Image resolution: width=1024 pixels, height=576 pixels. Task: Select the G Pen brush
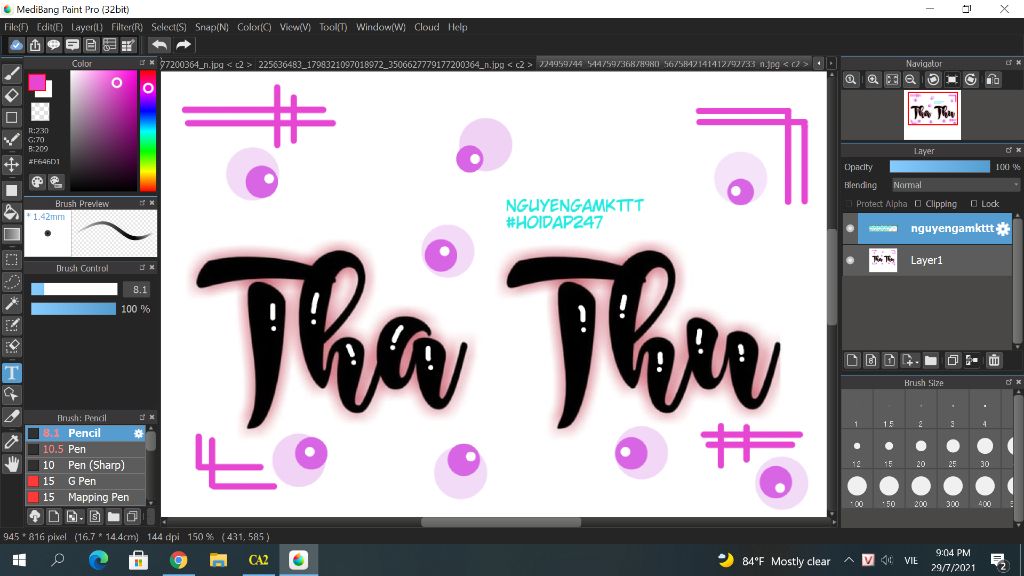86,481
